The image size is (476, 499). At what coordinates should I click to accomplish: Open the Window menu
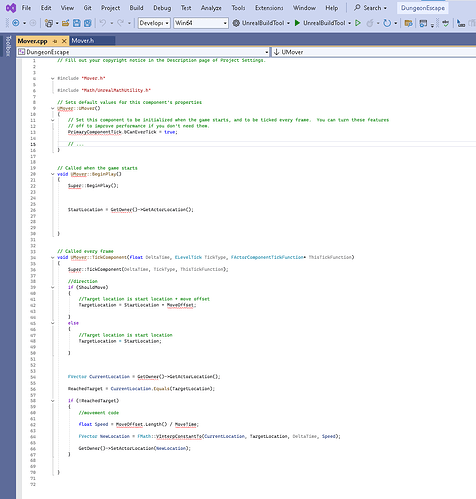click(304, 8)
